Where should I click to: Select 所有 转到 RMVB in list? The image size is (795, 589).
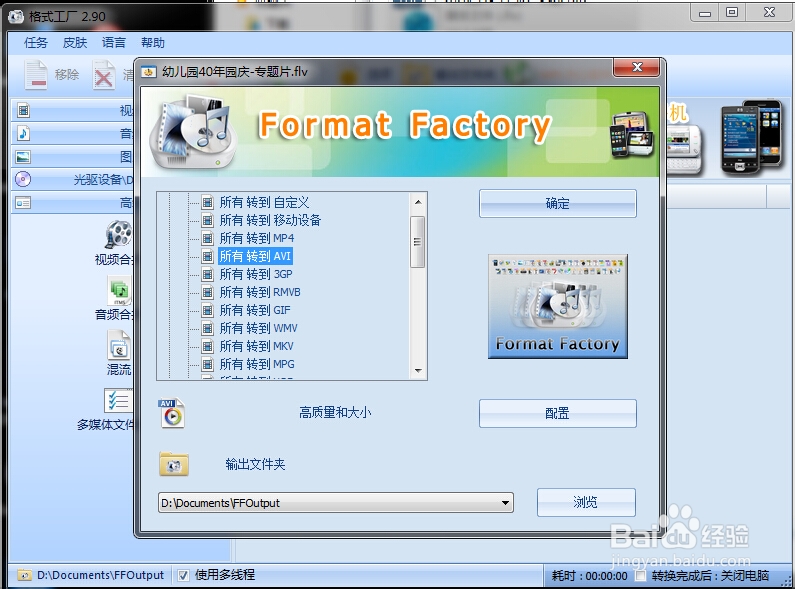[x=260, y=292]
